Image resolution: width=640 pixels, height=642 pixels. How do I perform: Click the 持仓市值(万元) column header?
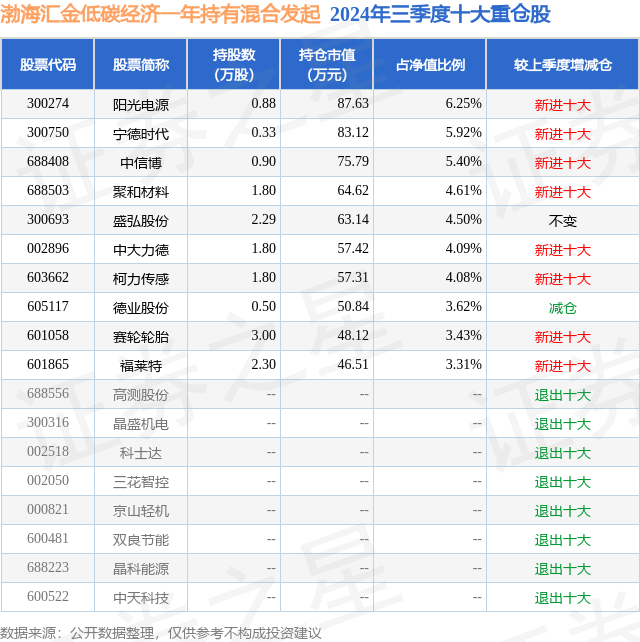click(x=327, y=64)
